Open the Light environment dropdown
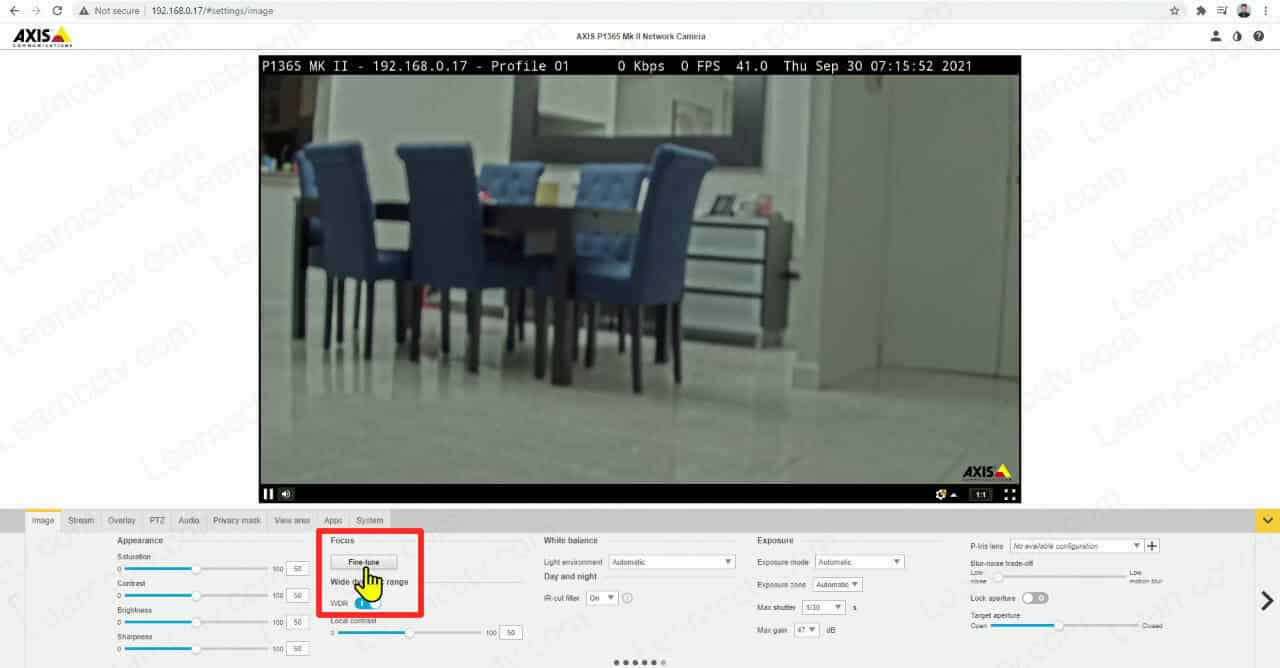The image size is (1280, 668). coord(672,562)
